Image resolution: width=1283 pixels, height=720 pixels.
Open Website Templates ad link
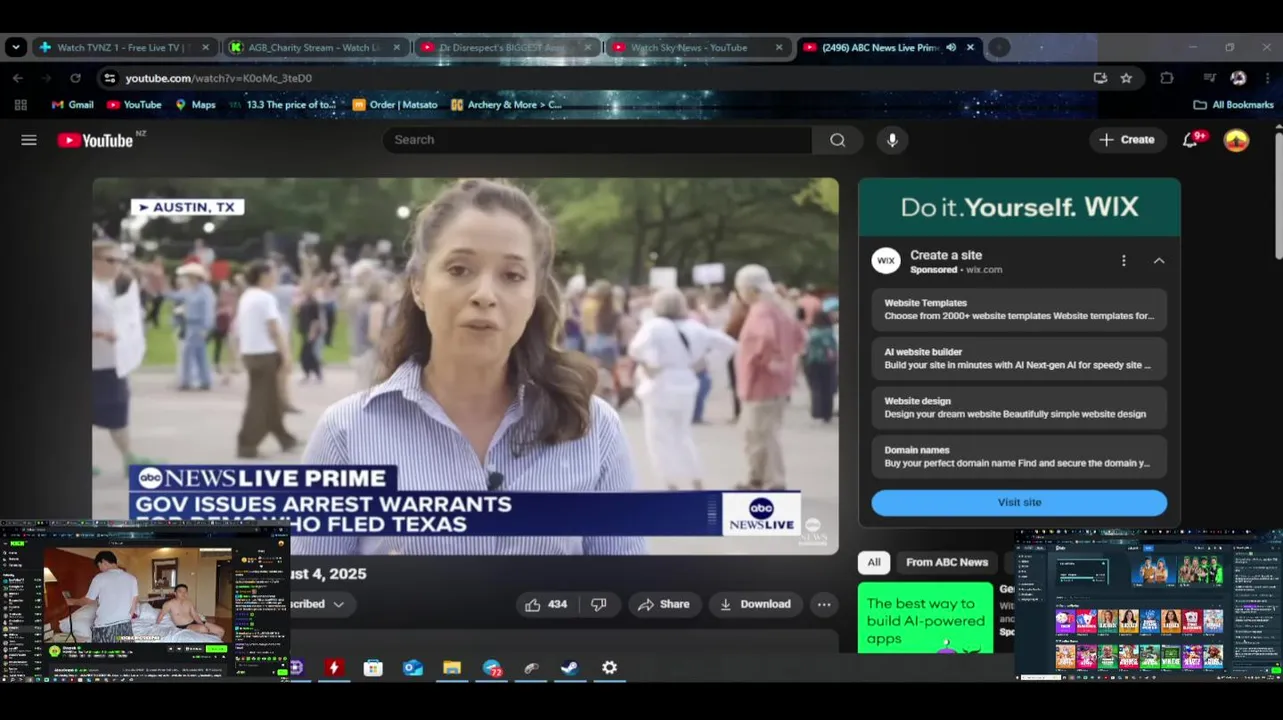tap(1019, 309)
